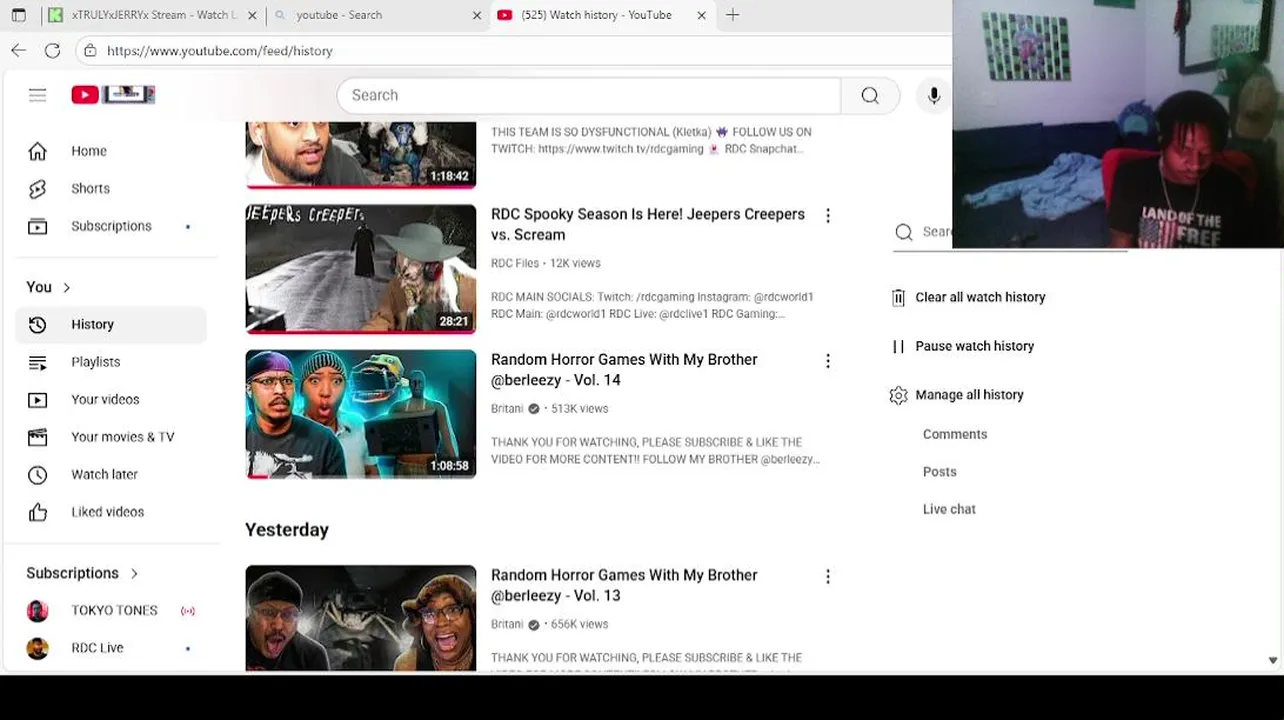This screenshot has width=1284, height=720.
Task: Click TOKYO TONES channel avatar
Action: pos(37,610)
